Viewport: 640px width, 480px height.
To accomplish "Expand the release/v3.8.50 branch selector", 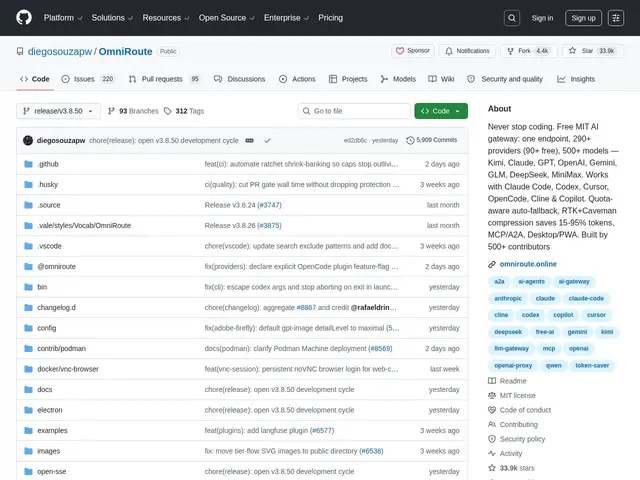I will click(58, 111).
